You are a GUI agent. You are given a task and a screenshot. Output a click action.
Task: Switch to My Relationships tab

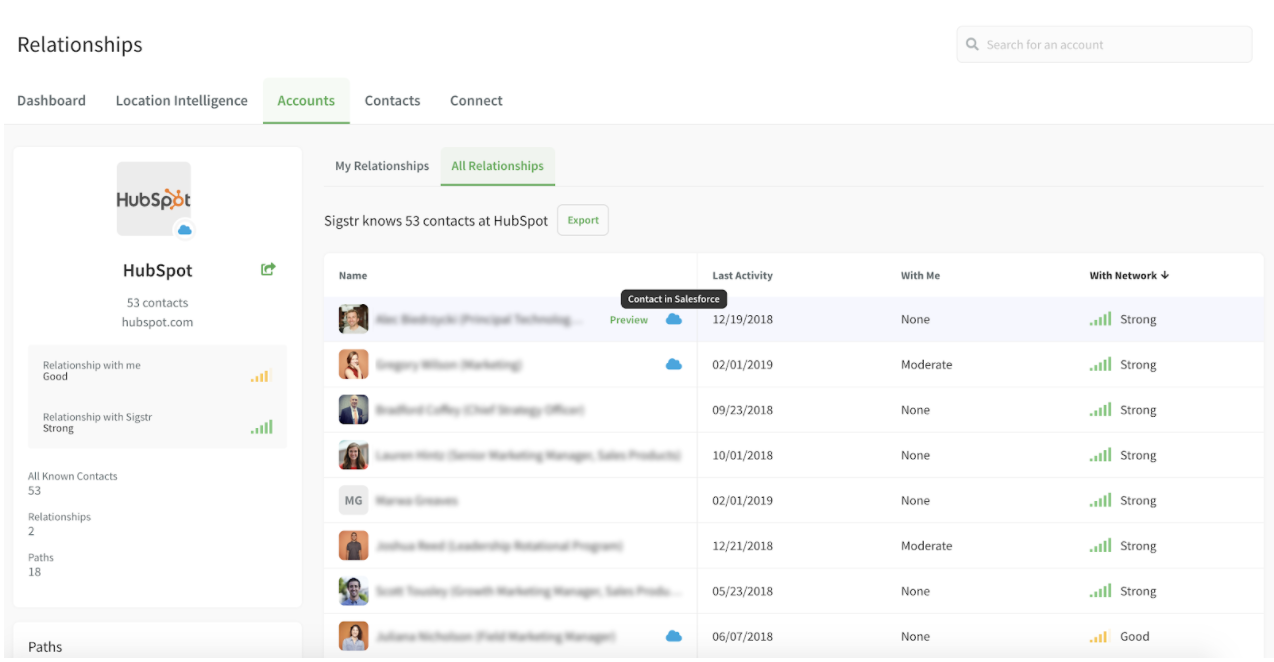click(382, 166)
